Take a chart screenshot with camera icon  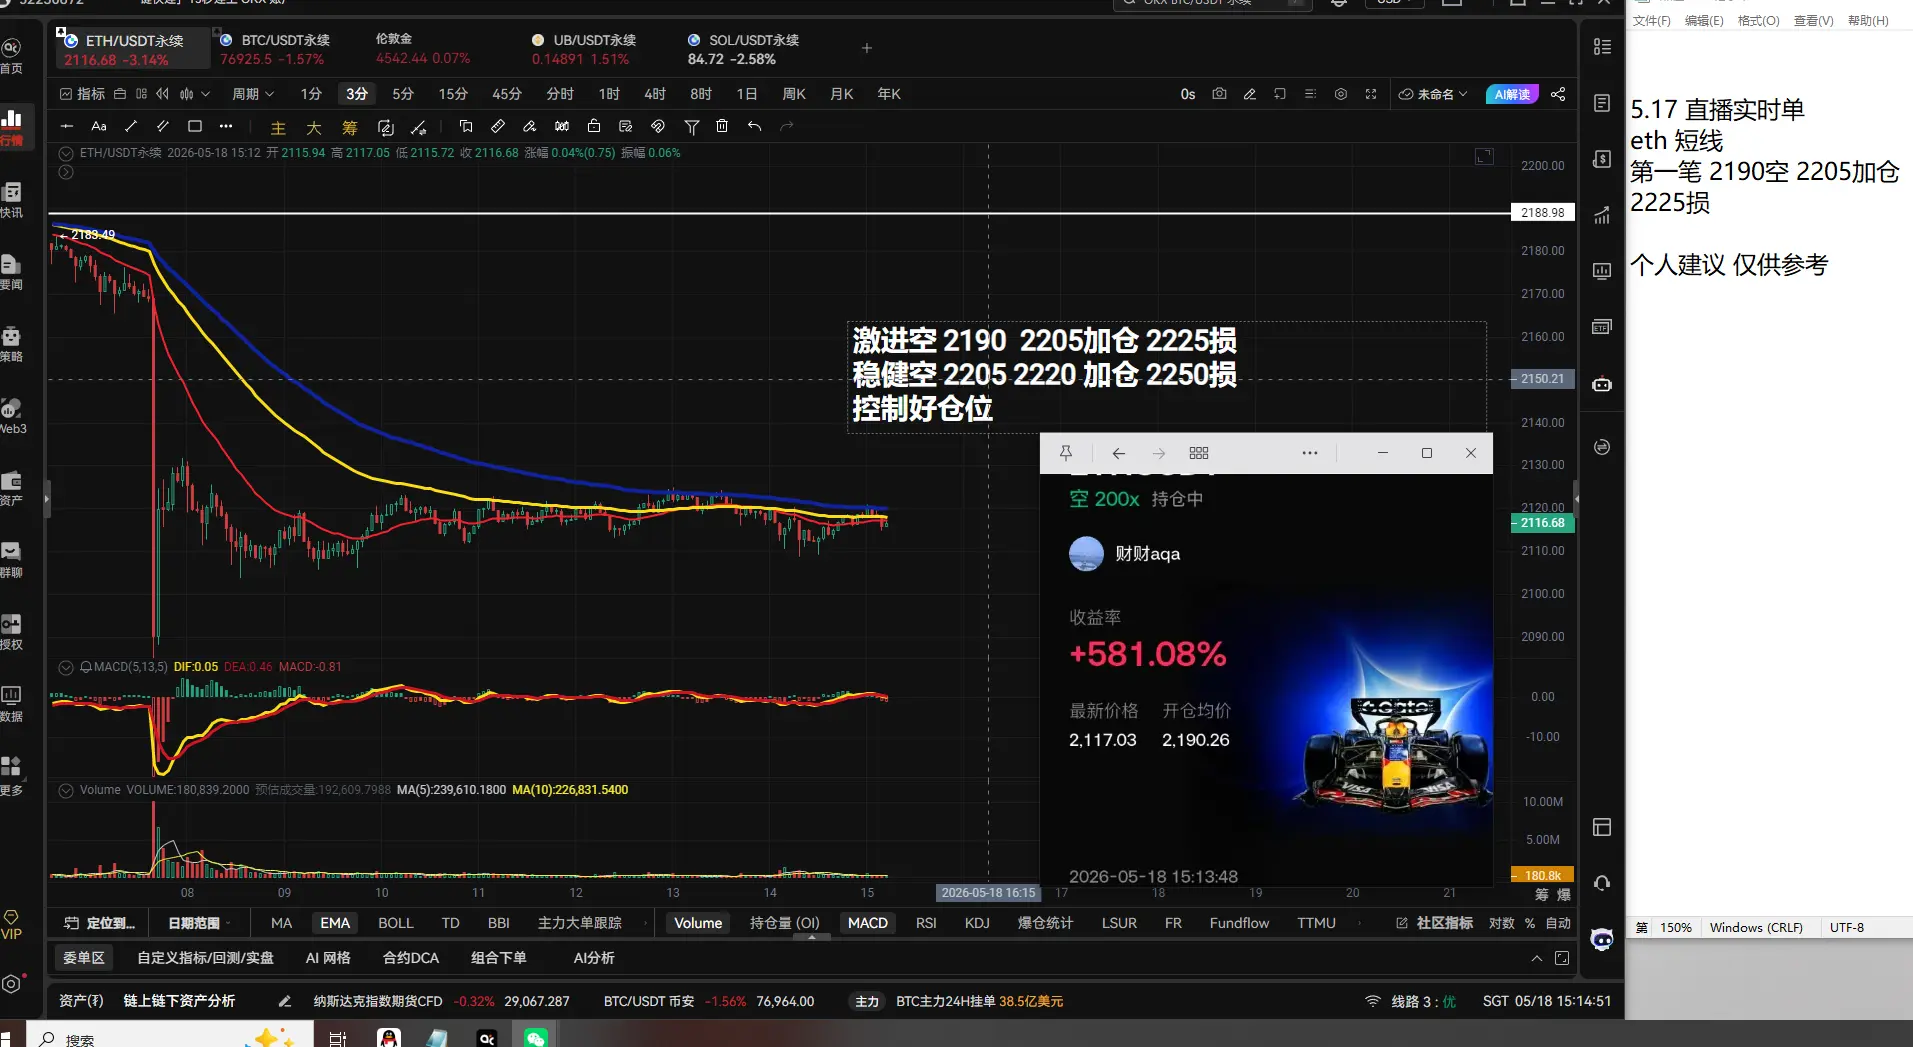1219,94
